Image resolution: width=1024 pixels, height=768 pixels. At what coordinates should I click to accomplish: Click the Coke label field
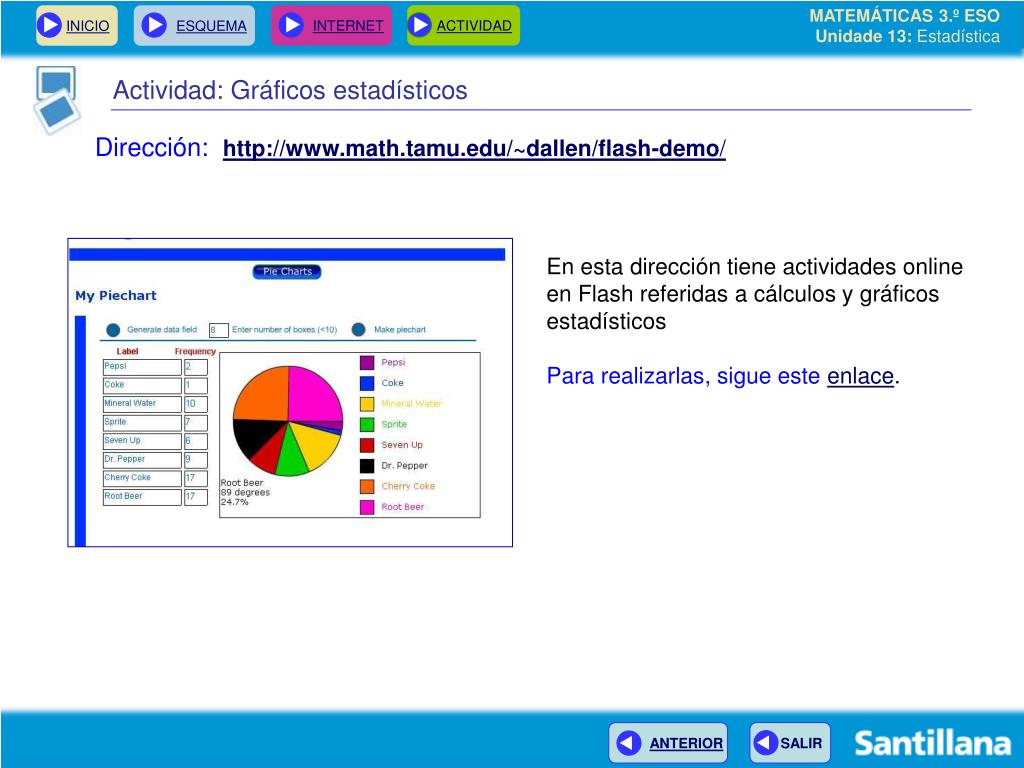[x=142, y=385]
